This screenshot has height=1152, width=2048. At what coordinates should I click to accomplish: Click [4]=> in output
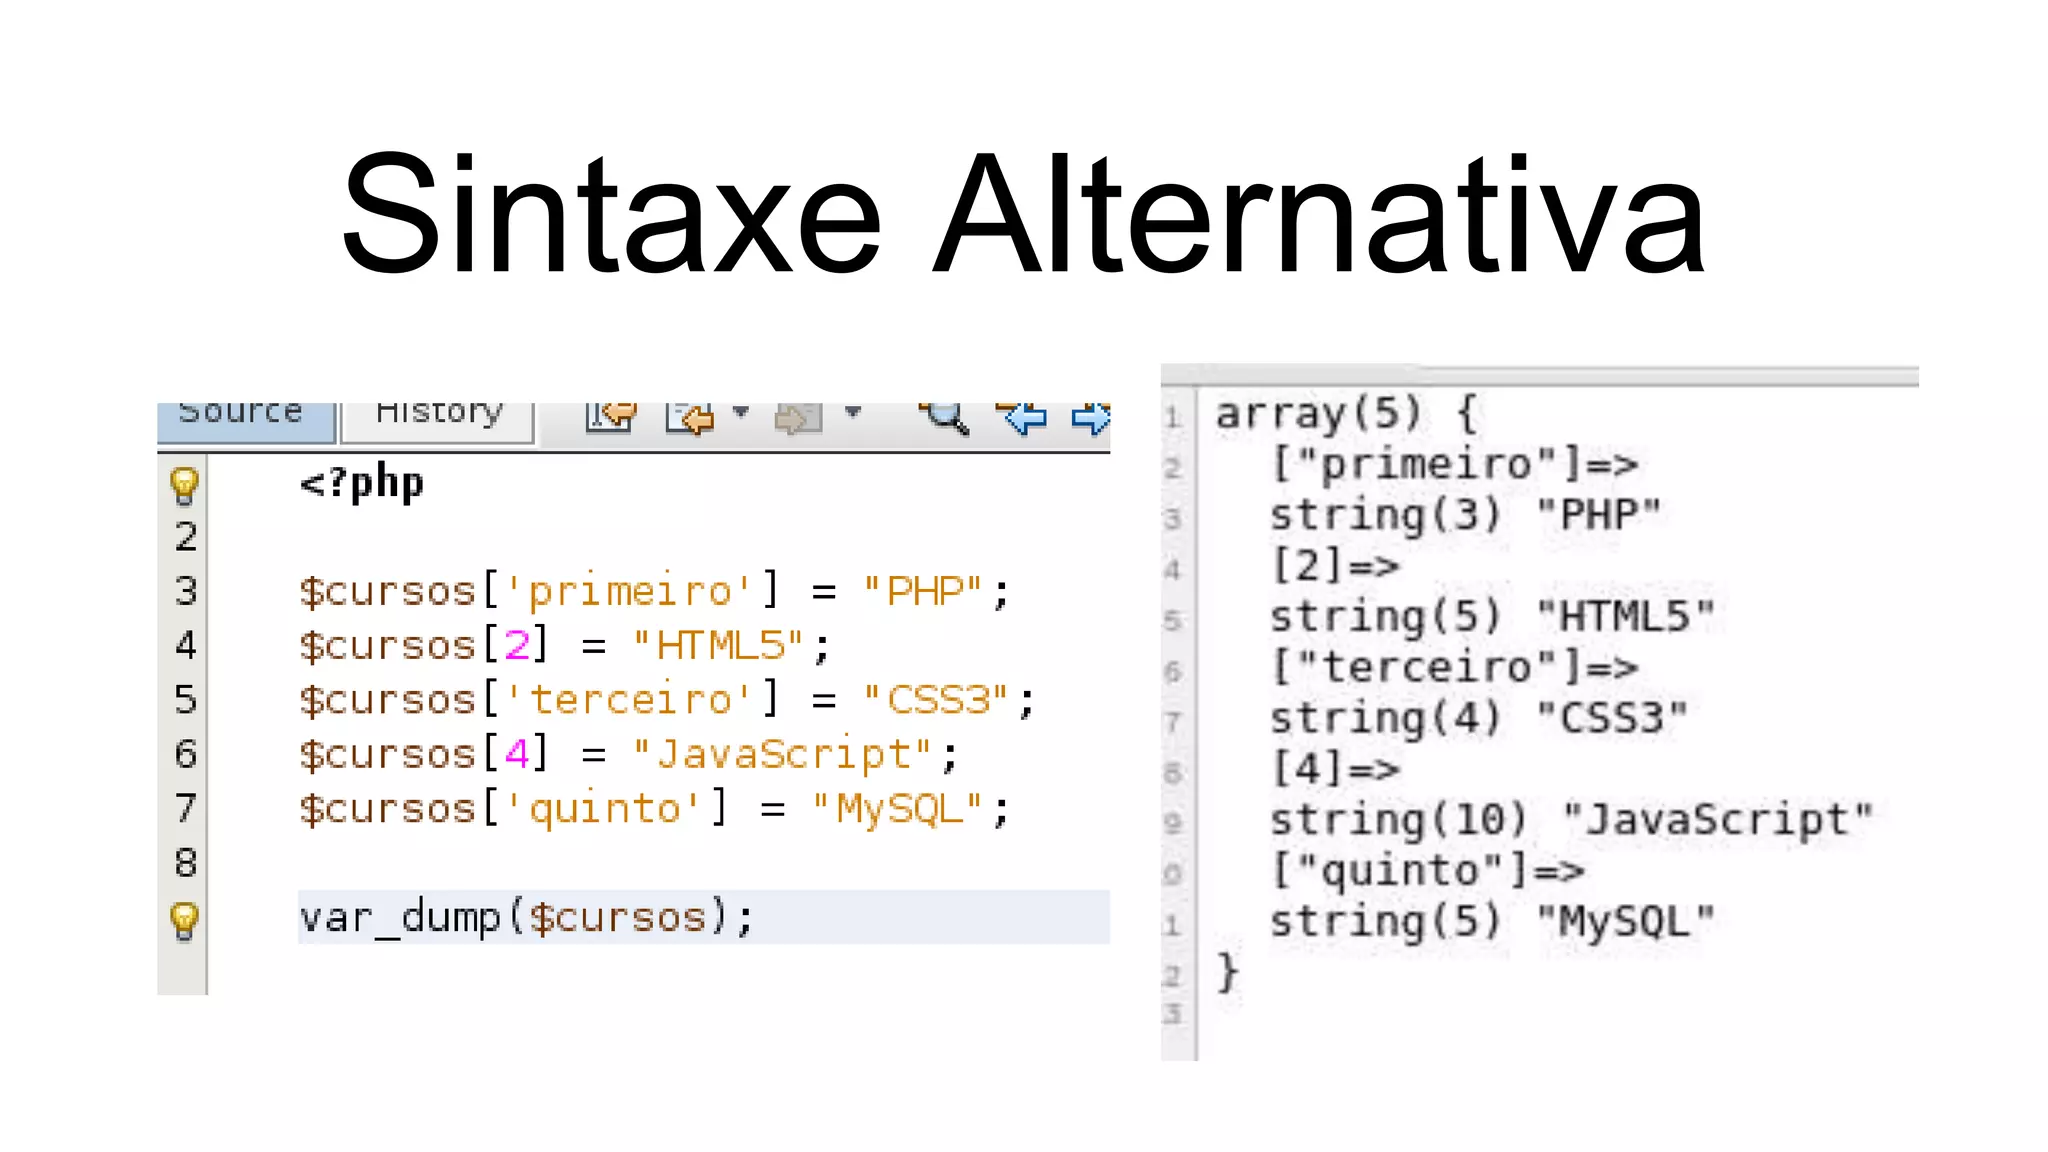[x=1335, y=769]
